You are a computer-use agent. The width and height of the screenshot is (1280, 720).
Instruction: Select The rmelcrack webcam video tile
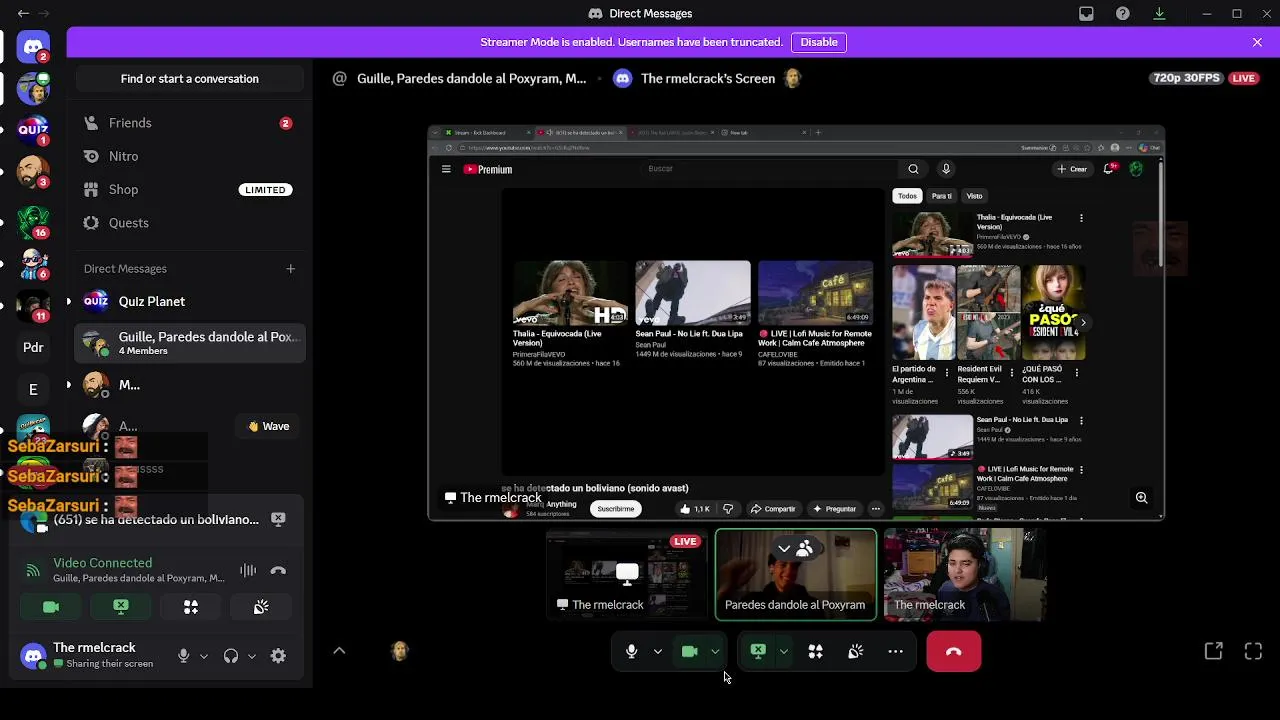click(x=965, y=574)
